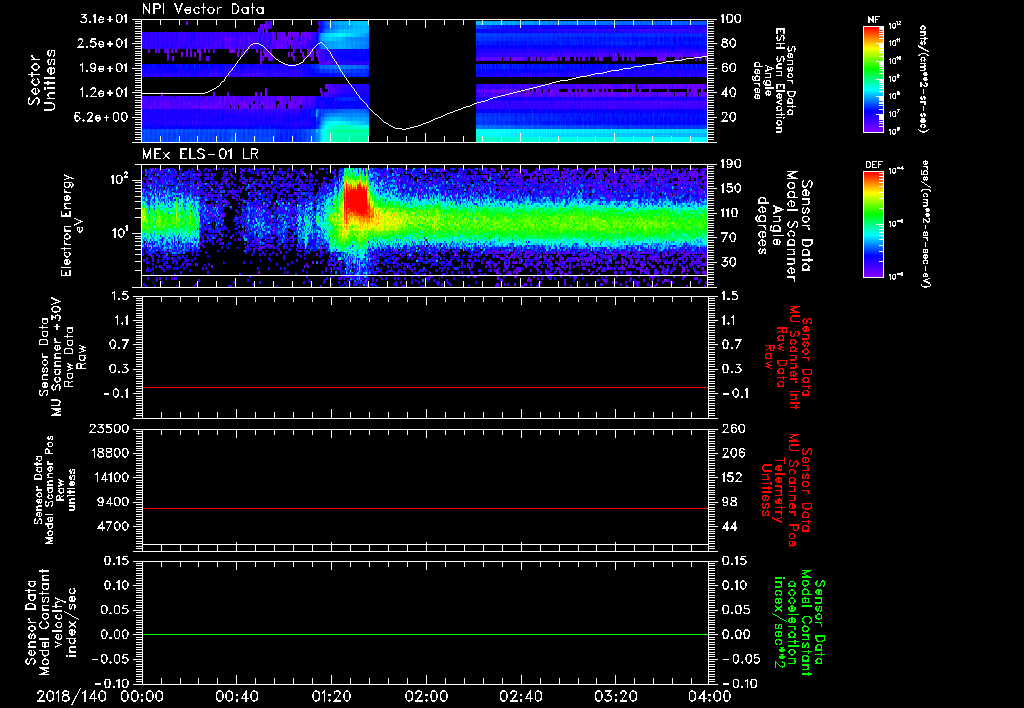Click the '2.5e+01' sector tick value
1024x708 pixels.
coord(105,43)
